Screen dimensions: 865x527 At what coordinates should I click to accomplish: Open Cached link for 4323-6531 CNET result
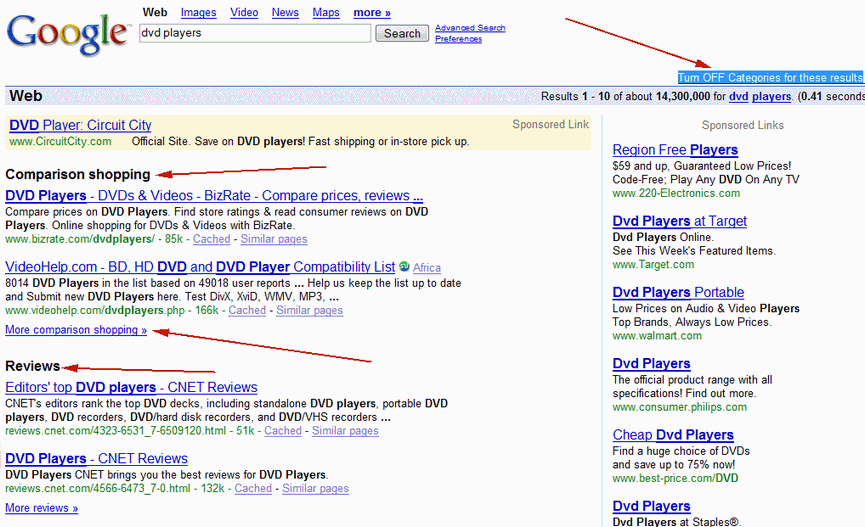(283, 430)
